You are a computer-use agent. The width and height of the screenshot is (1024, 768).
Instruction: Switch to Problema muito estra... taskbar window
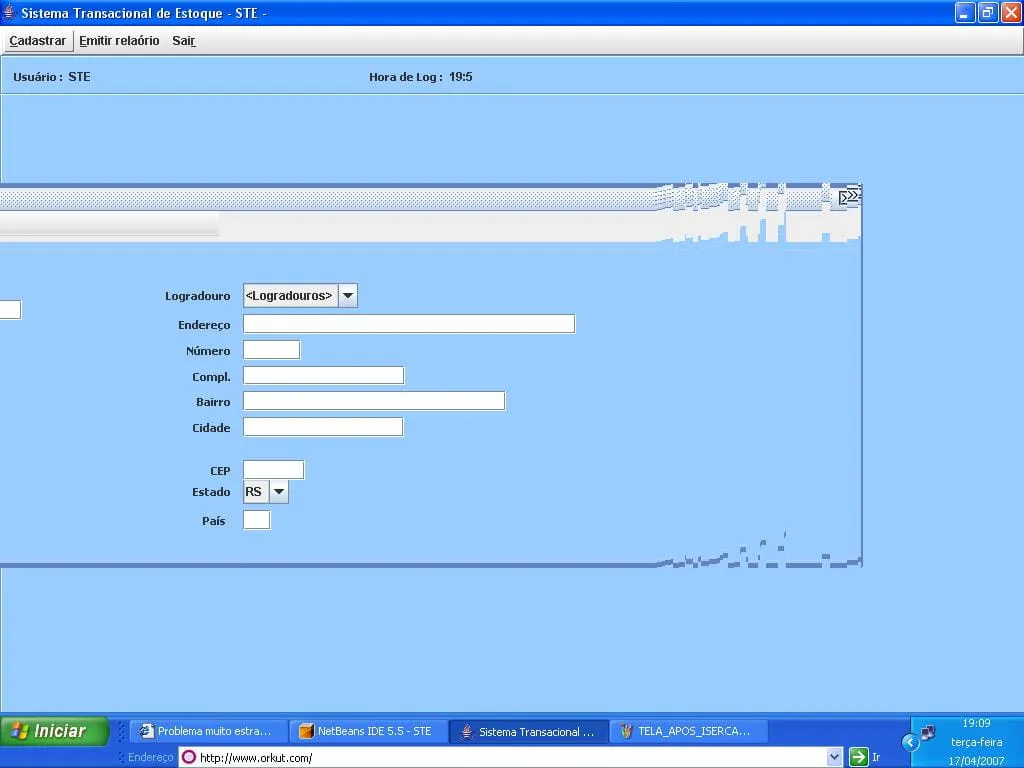pos(208,731)
